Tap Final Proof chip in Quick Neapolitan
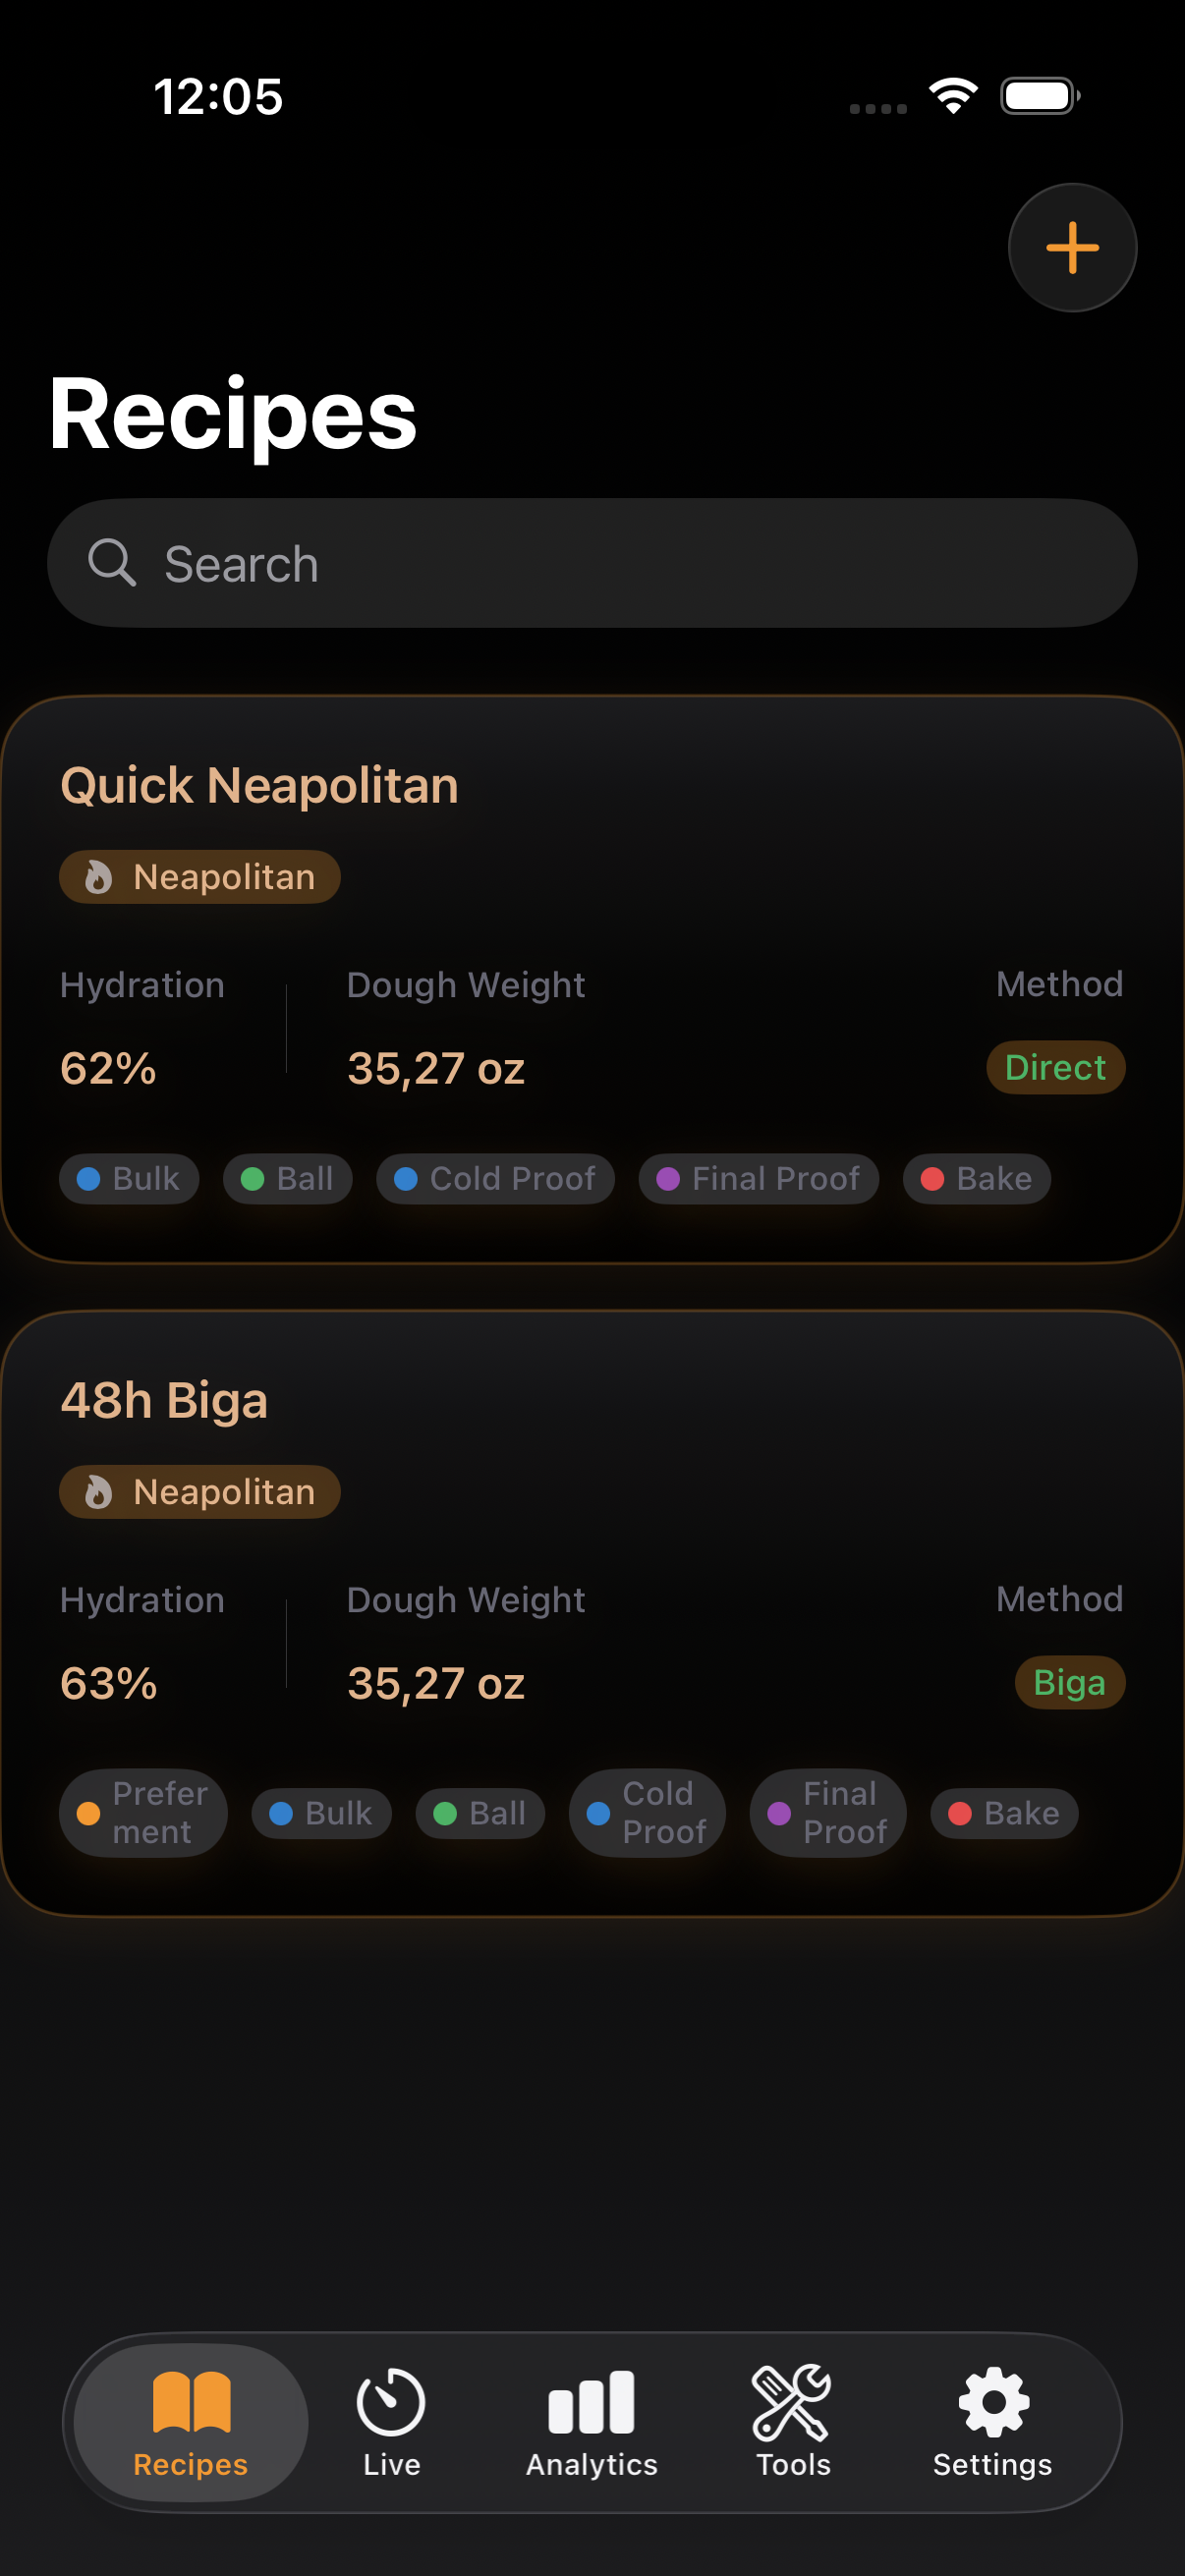The height and width of the screenshot is (2576, 1185). (758, 1178)
